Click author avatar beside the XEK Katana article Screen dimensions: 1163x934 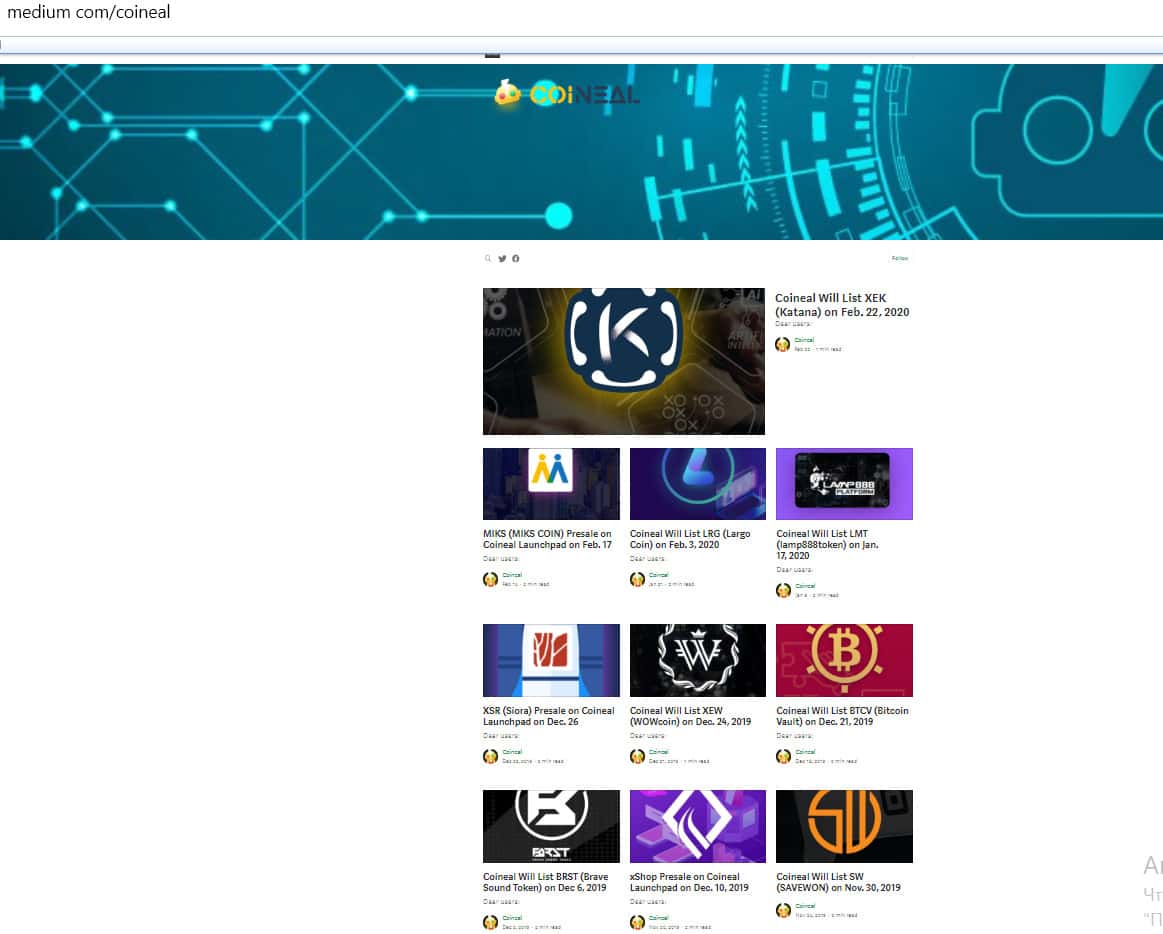pyautogui.click(x=782, y=344)
